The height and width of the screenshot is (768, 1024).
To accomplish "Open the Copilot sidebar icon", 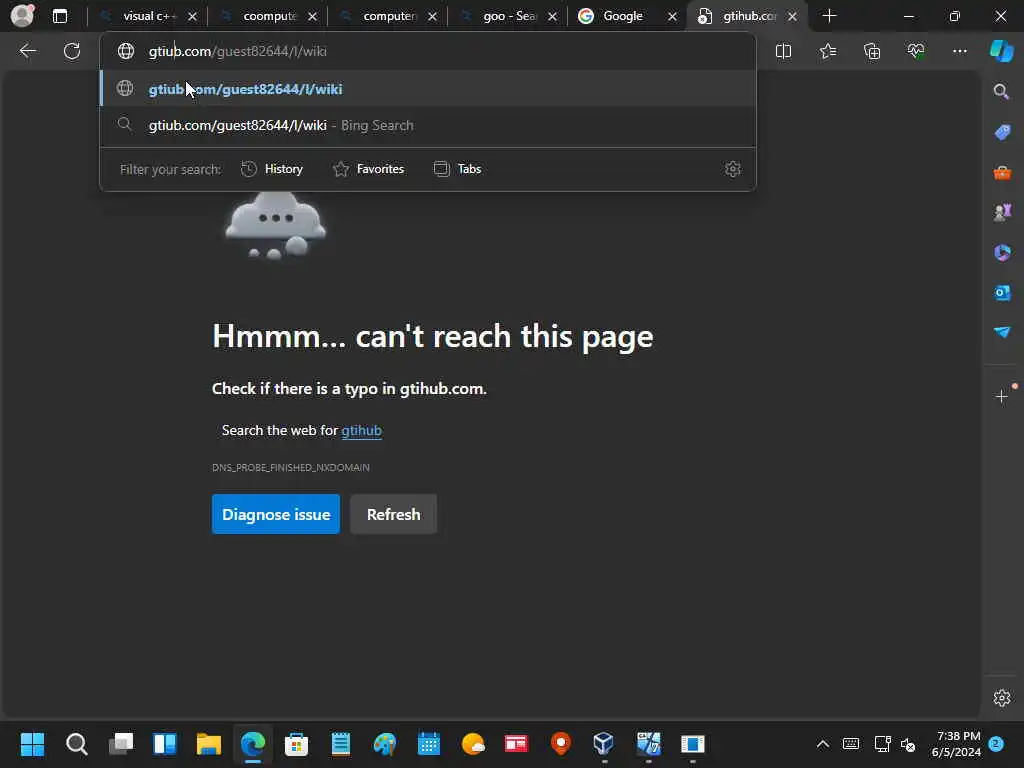I will (x=1002, y=51).
